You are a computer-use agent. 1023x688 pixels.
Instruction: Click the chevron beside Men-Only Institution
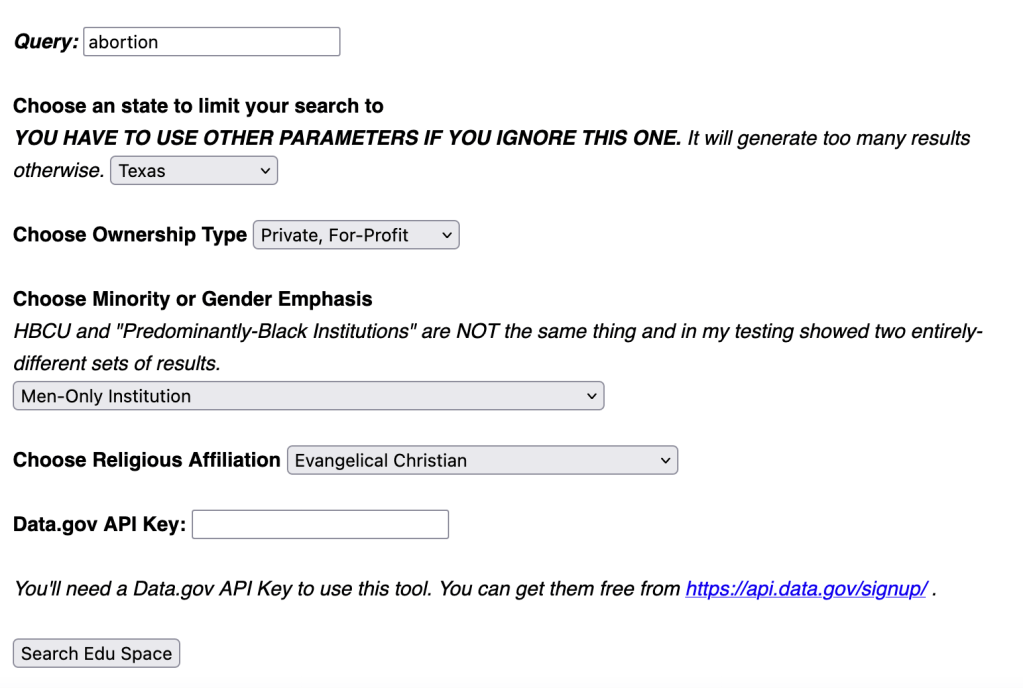588,395
